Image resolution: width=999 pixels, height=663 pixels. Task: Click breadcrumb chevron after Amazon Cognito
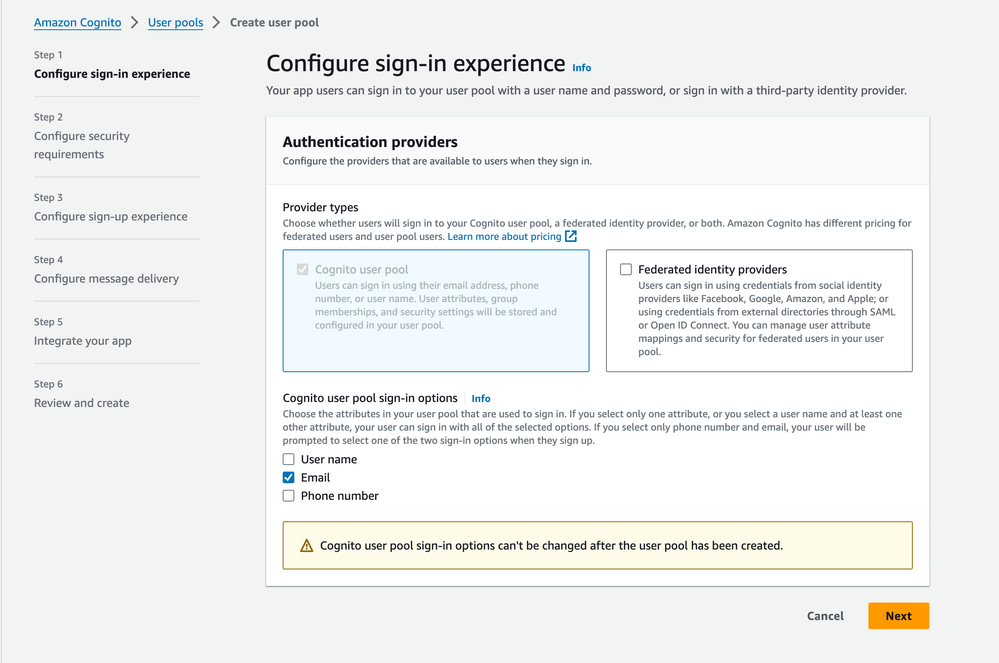135,22
